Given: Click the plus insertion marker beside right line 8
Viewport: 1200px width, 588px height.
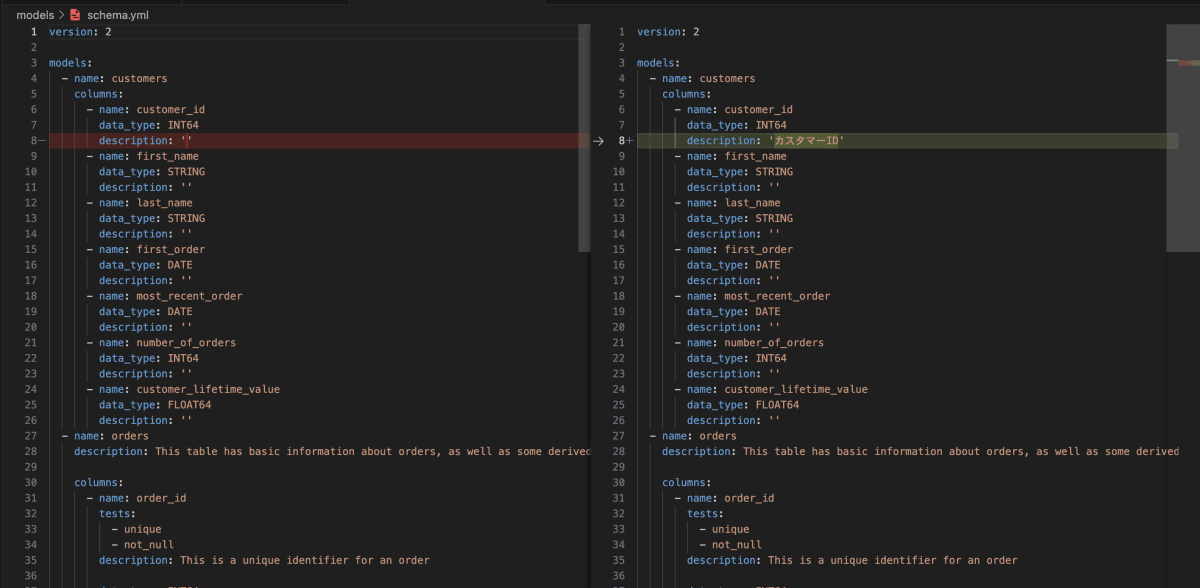Looking at the screenshot, I should click(630, 141).
